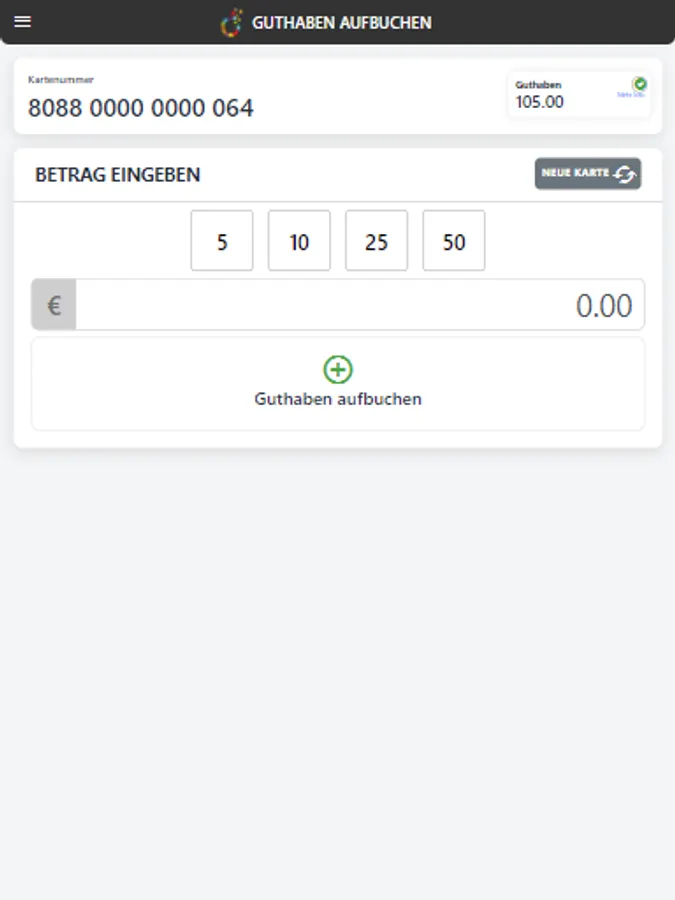The height and width of the screenshot is (900, 675).
Task: Click the green plus circle icon
Action: point(338,370)
